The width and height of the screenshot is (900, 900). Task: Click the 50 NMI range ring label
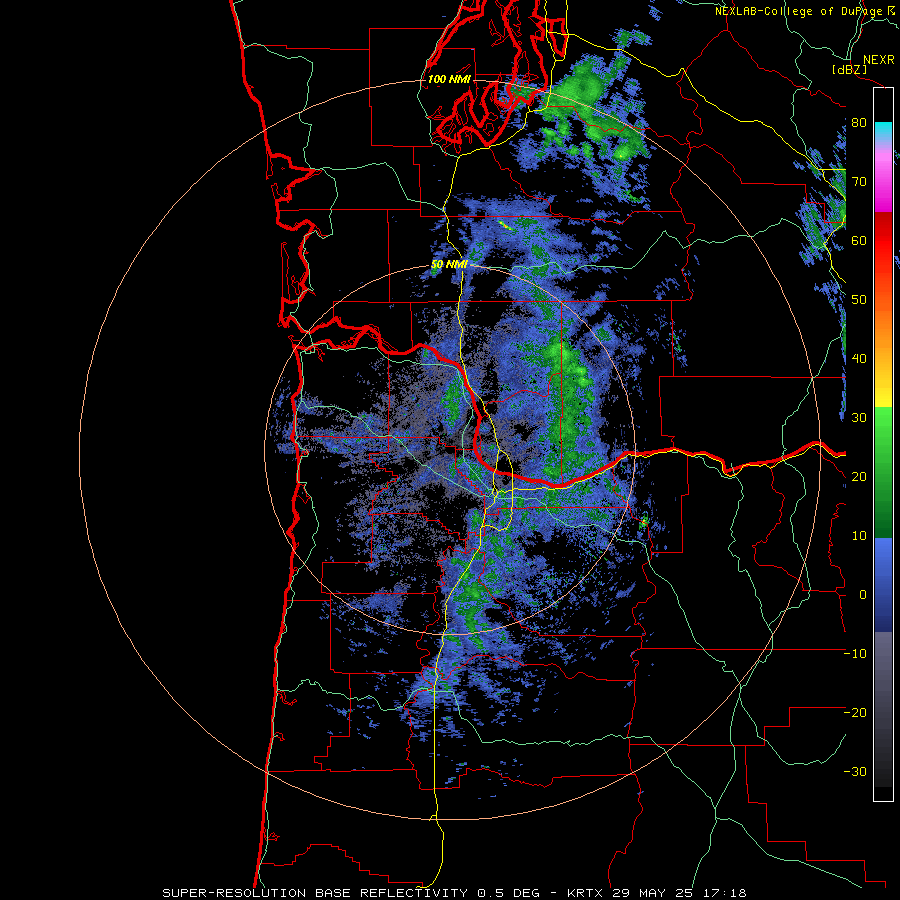click(449, 265)
